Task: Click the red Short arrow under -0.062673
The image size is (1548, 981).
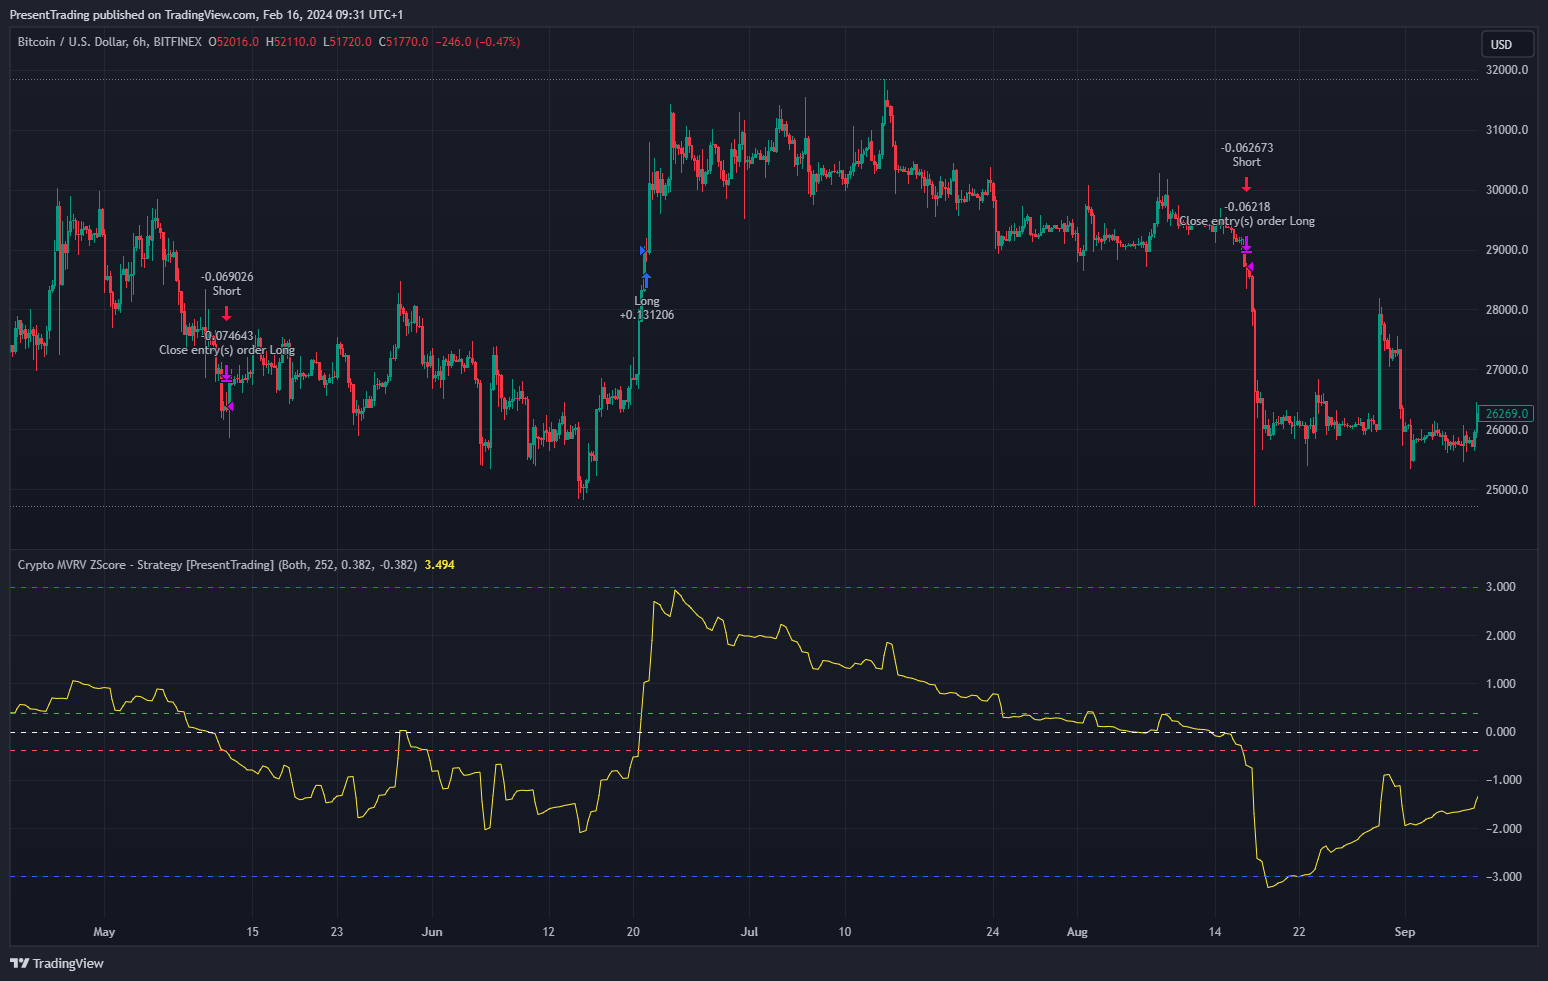Action: (x=1246, y=184)
